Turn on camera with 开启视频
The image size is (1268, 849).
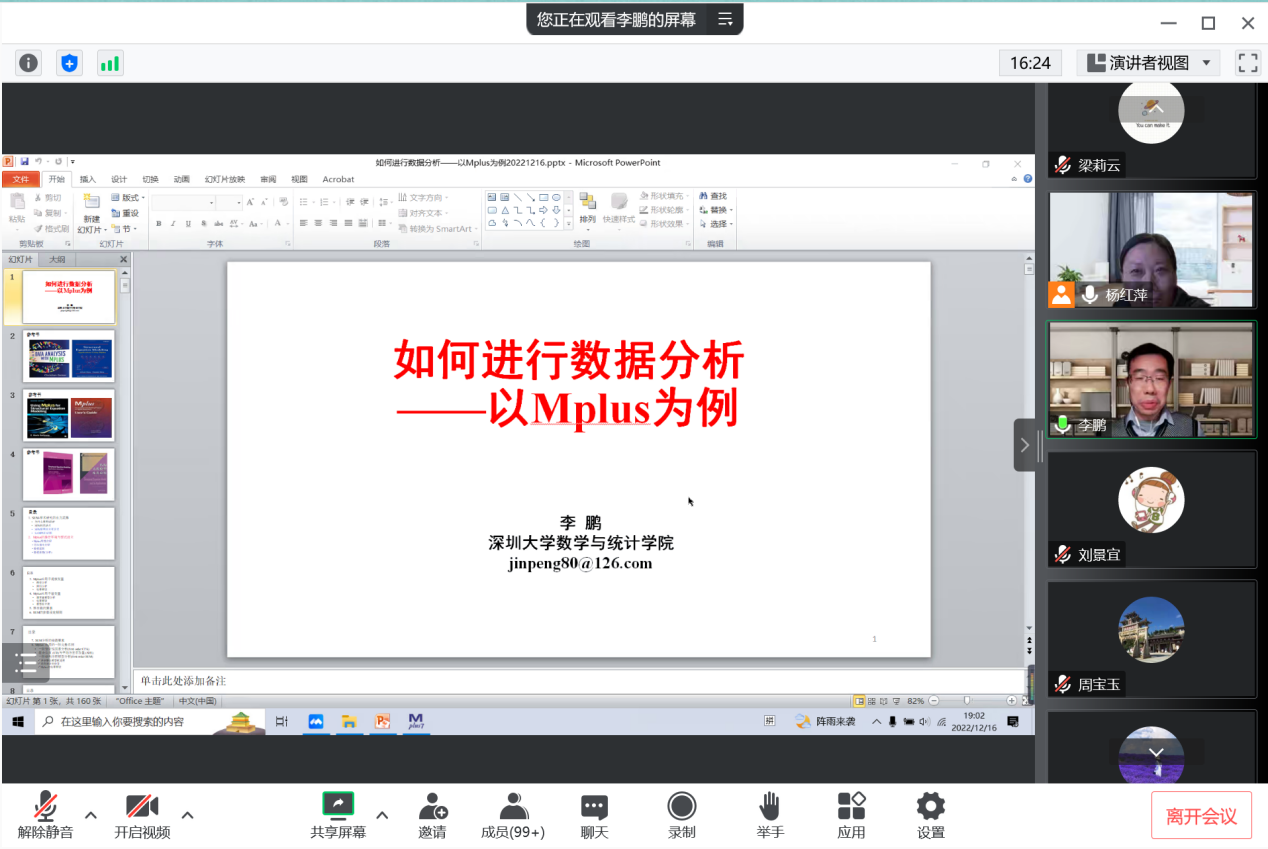coord(142,815)
